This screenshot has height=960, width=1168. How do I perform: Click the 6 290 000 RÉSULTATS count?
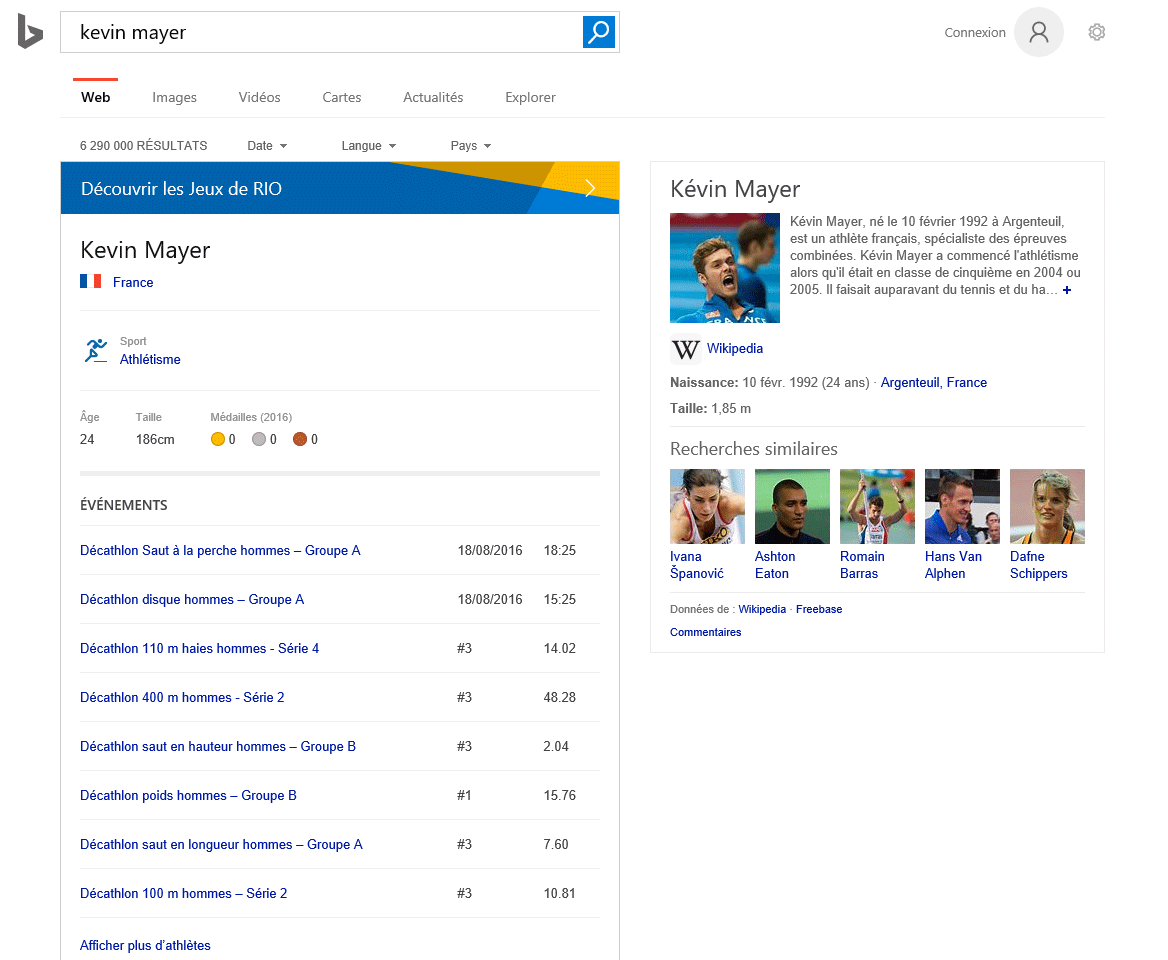click(x=144, y=145)
